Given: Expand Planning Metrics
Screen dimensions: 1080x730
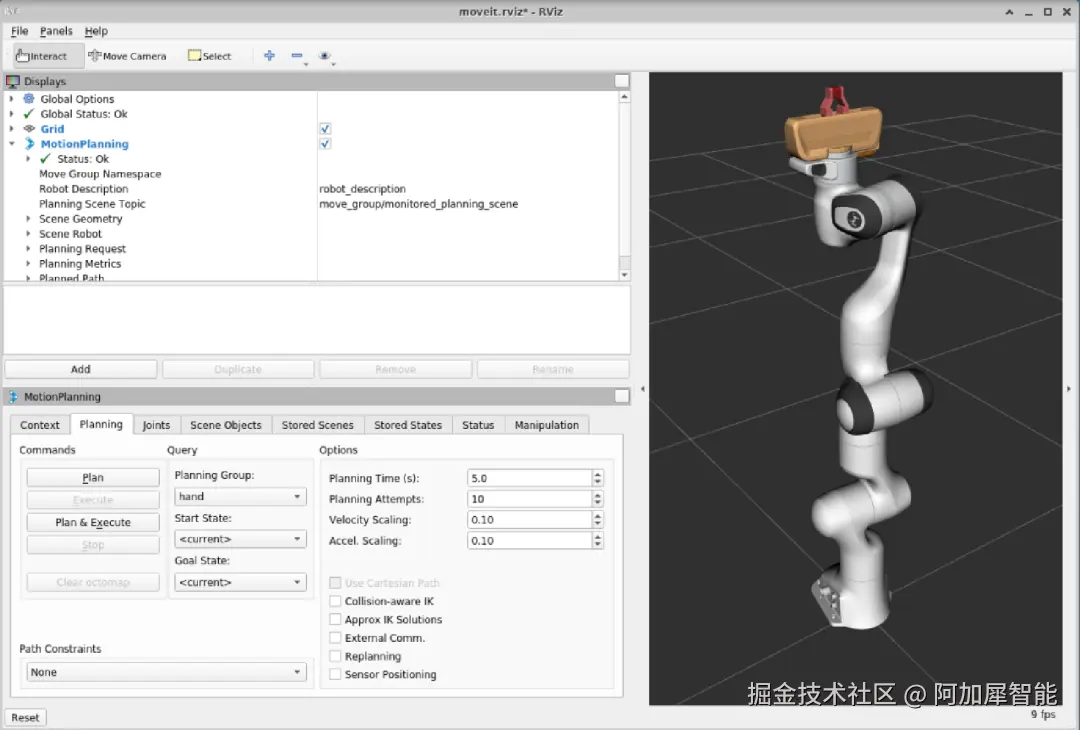Looking at the screenshot, I should (28, 264).
